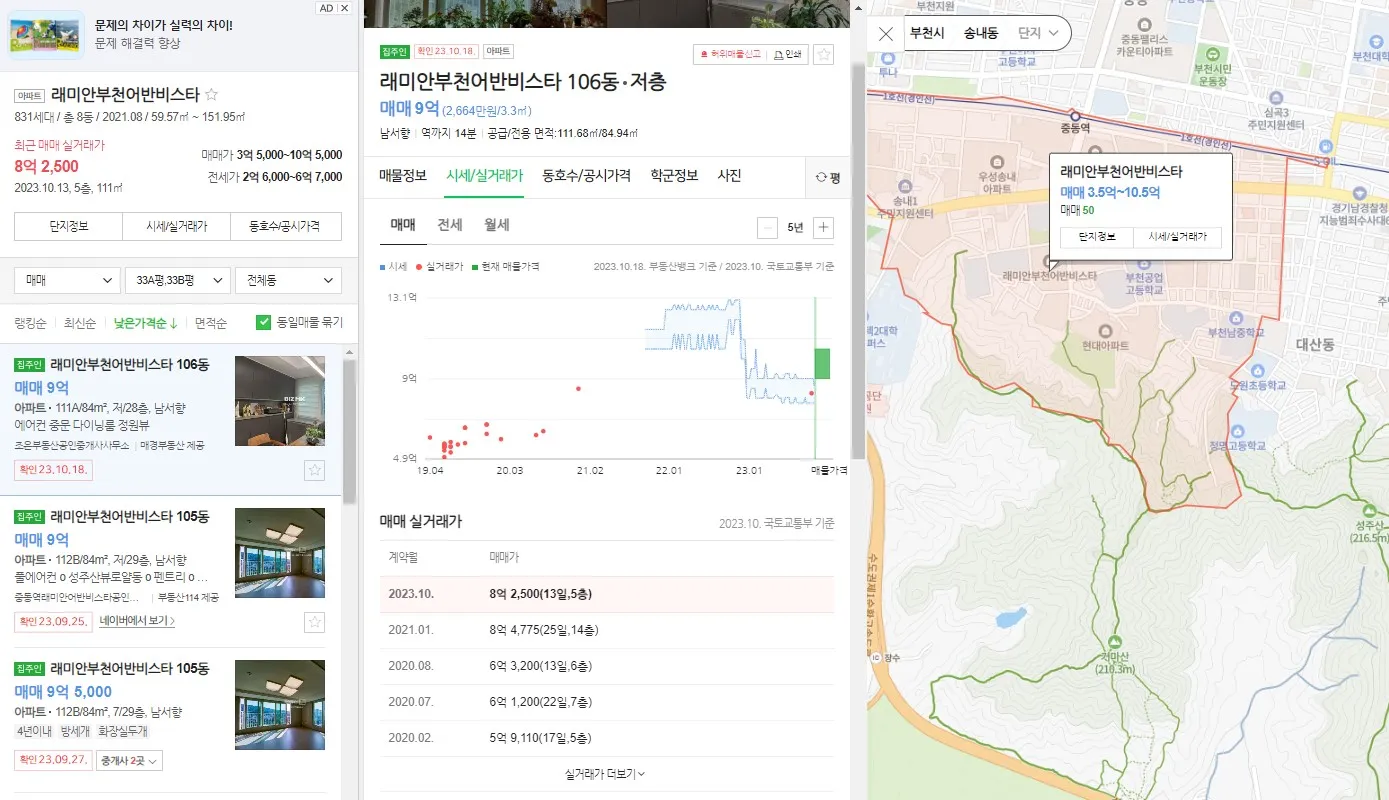1389x800 pixels.
Task: Click 부천공업고등학교 map marker
Action: [x=1146, y=276]
